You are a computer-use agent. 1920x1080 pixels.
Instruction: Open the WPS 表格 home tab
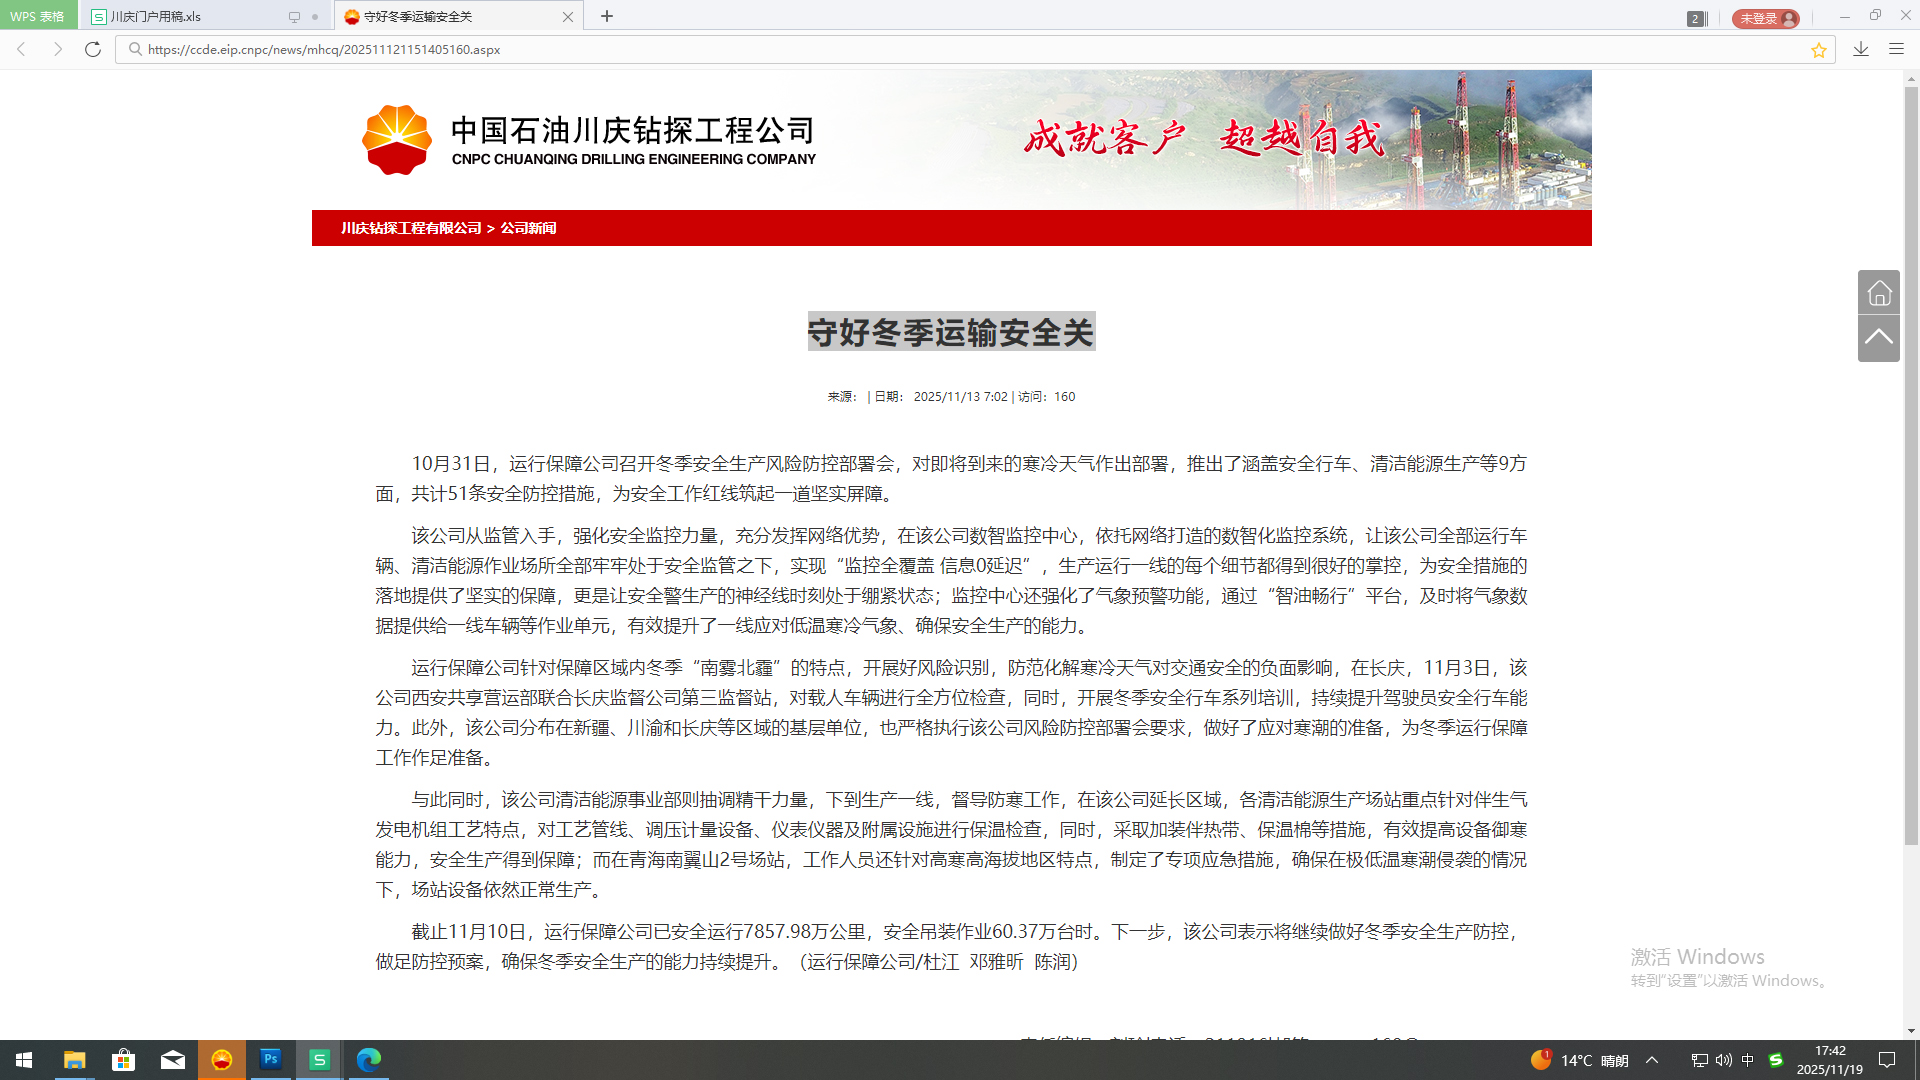(x=37, y=16)
